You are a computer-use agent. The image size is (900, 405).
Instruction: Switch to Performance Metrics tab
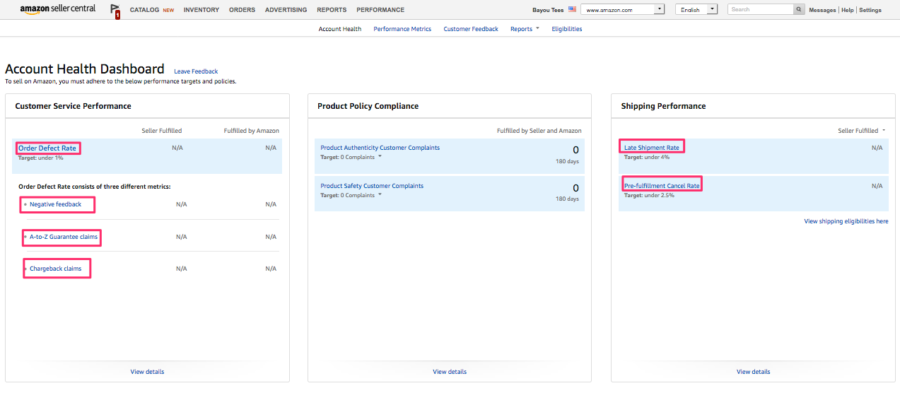pos(402,29)
